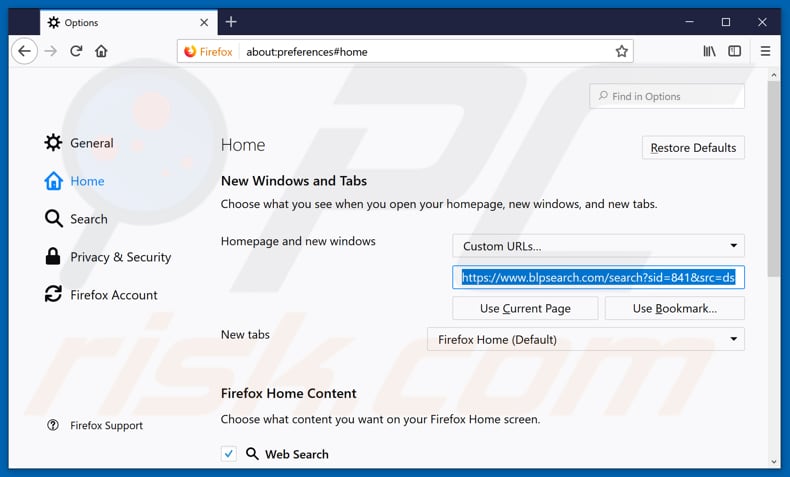Open a new tab with plus button

coord(231,22)
